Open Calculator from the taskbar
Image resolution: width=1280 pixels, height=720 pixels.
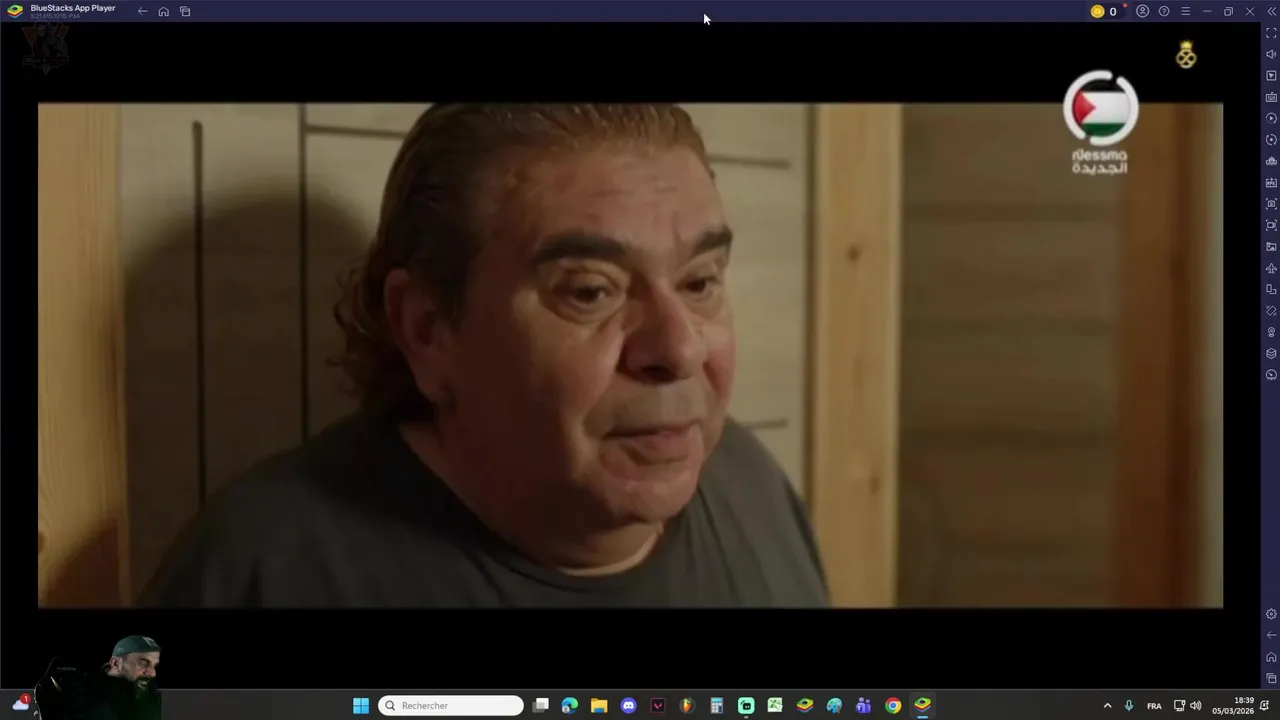716,706
